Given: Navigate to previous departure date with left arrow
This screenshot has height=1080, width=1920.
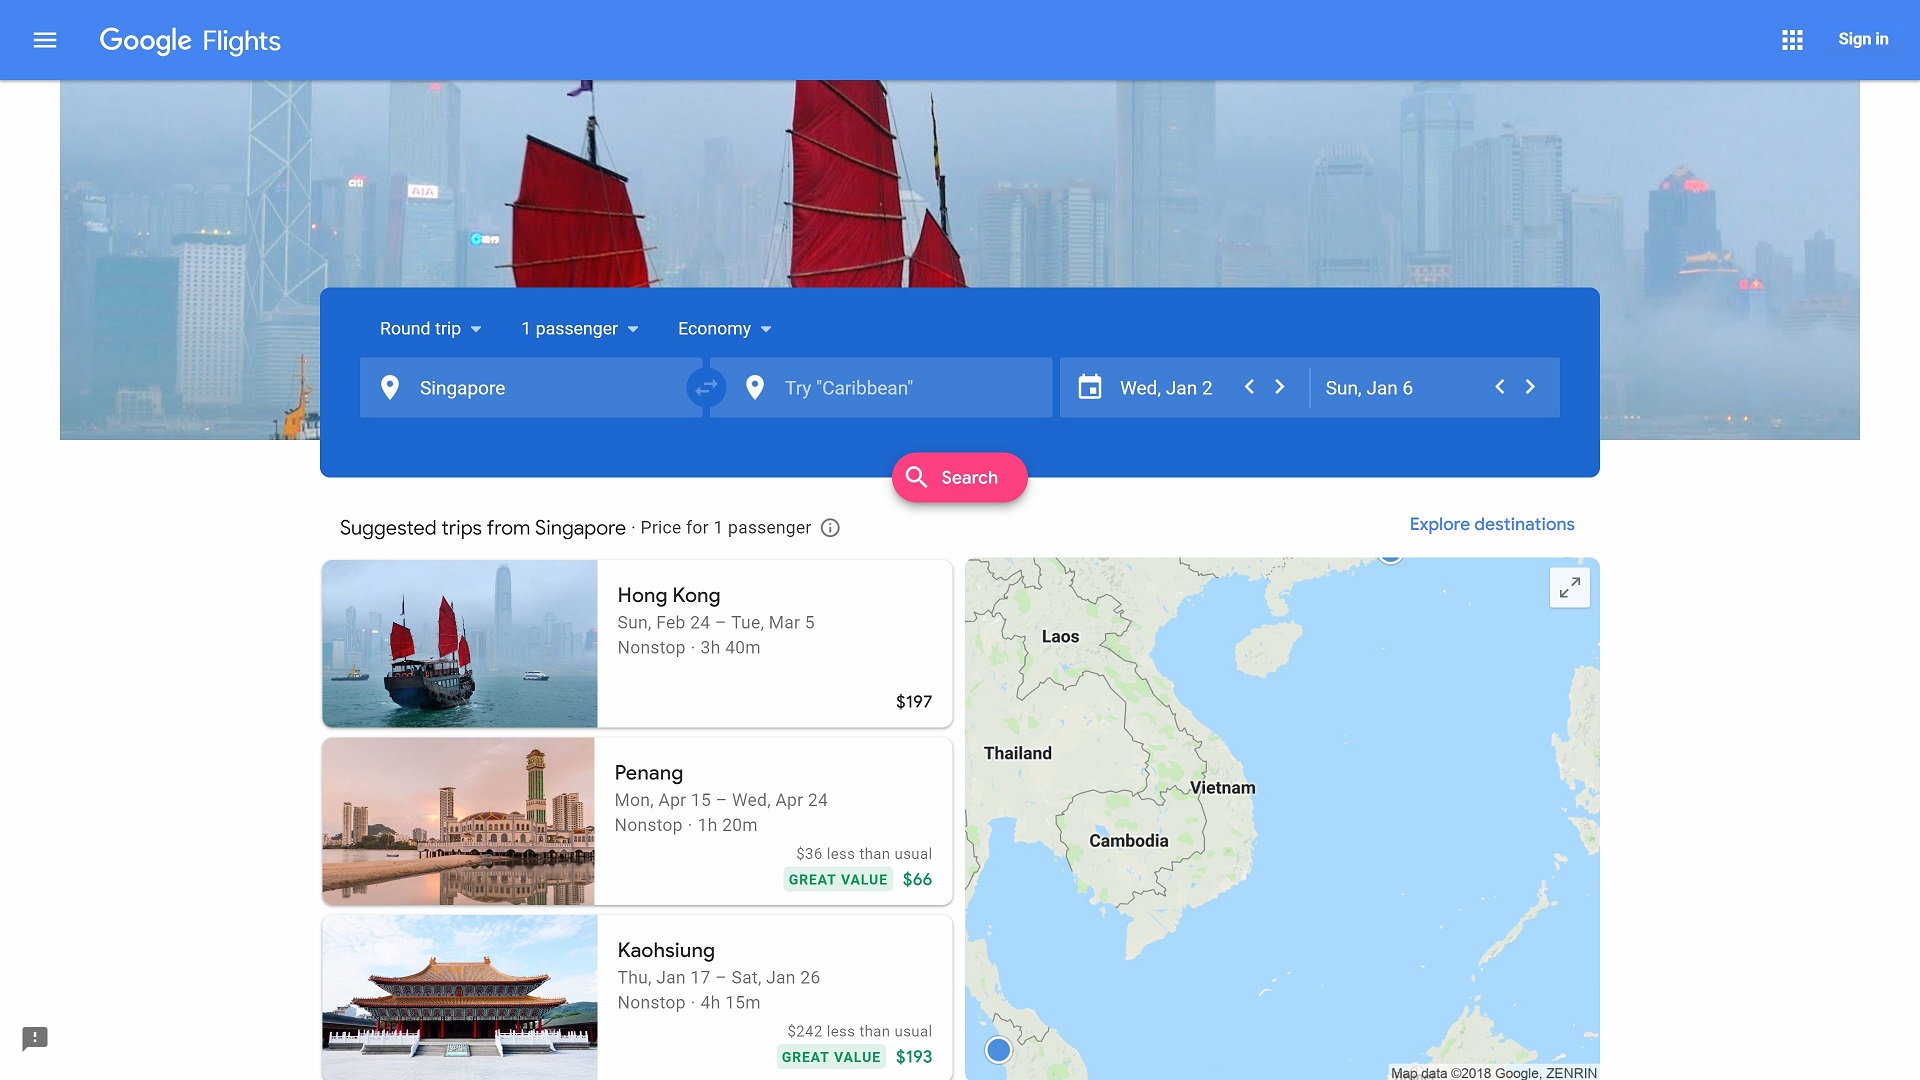Looking at the screenshot, I should 1249,388.
